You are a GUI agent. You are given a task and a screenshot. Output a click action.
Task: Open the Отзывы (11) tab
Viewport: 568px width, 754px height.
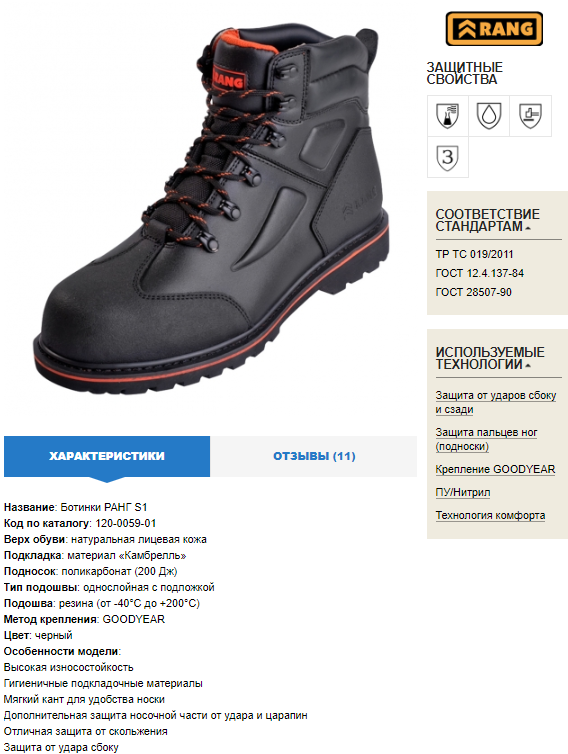tap(314, 456)
